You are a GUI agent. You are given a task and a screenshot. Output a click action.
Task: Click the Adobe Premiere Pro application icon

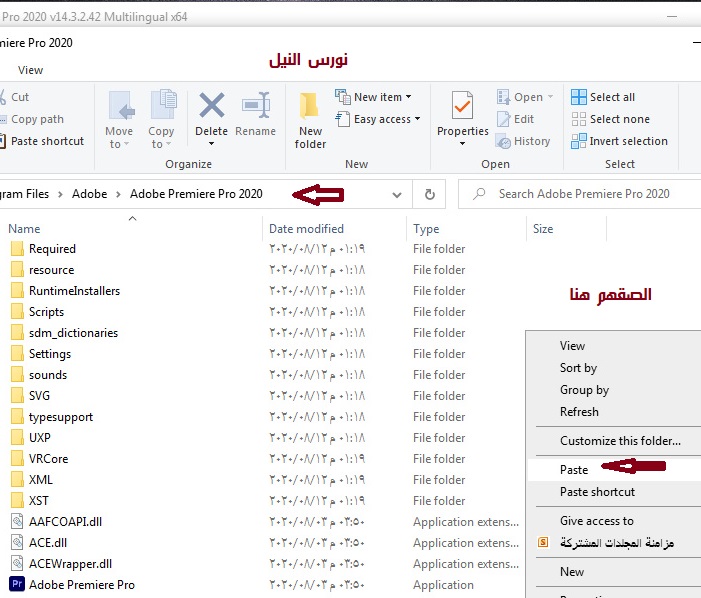tap(17, 584)
